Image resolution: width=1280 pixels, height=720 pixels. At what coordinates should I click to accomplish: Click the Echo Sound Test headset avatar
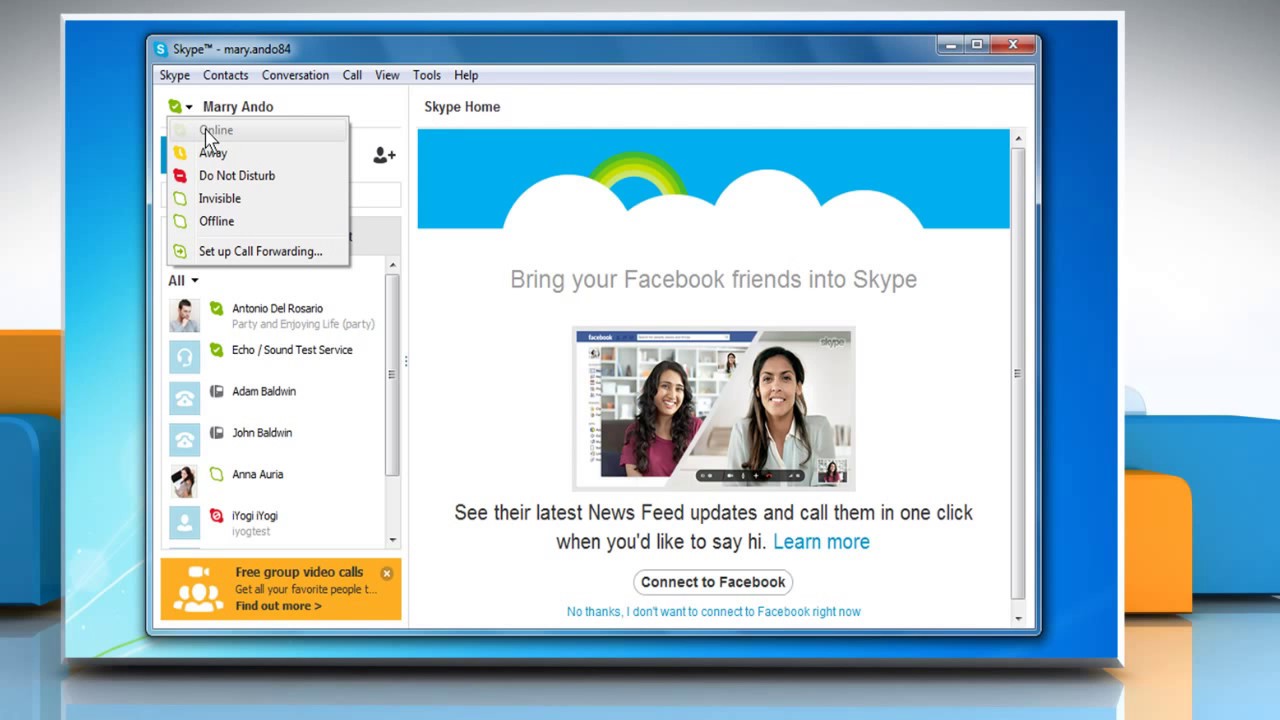click(184, 357)
